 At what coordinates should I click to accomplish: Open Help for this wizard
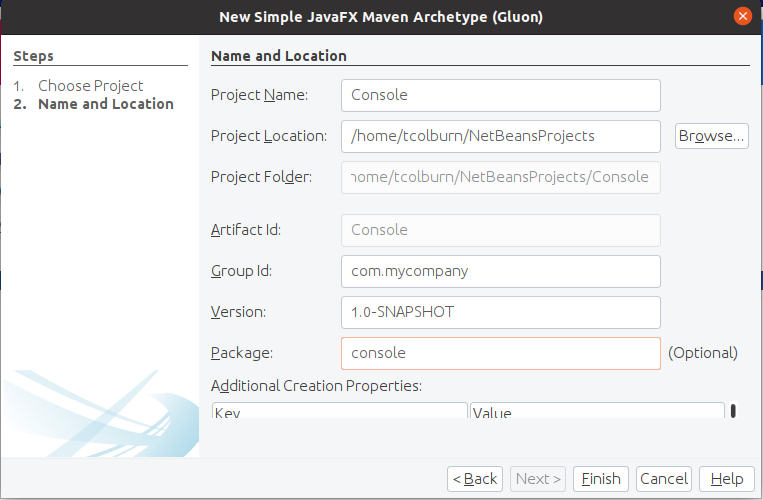point(726,479)
